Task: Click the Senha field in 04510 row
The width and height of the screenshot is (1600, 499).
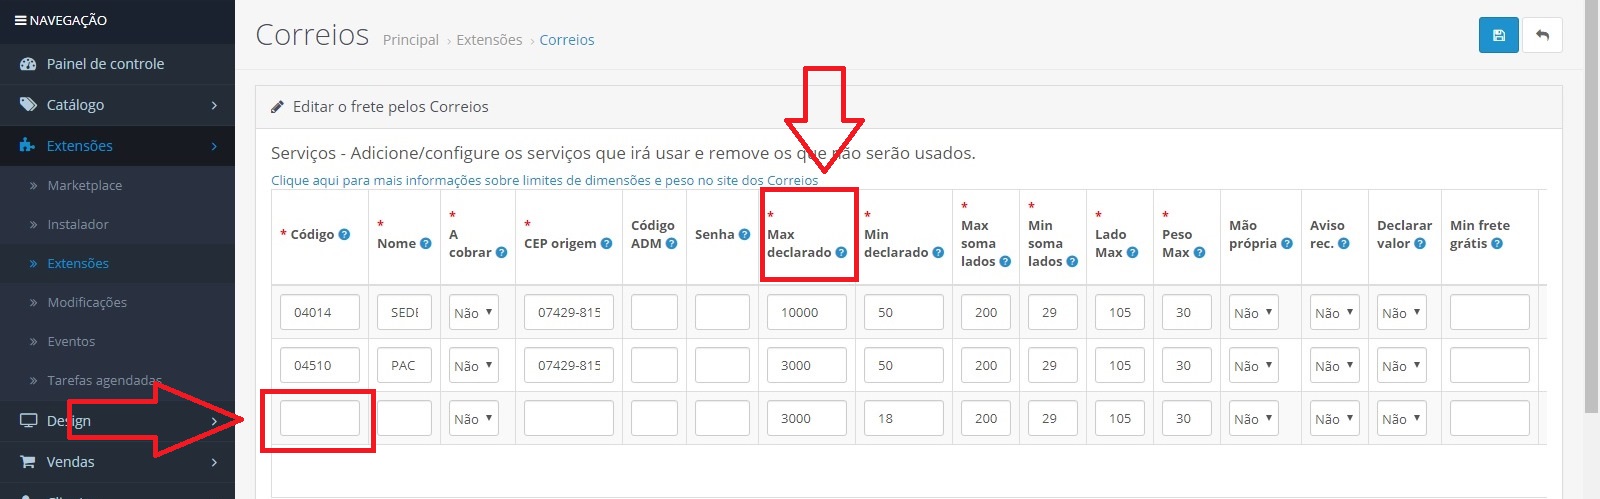Action: coord(722,365)
